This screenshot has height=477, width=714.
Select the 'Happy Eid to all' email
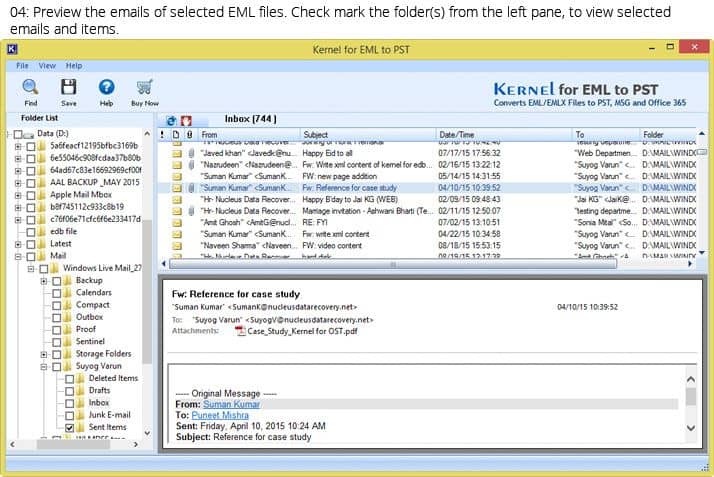click(427, 153)
